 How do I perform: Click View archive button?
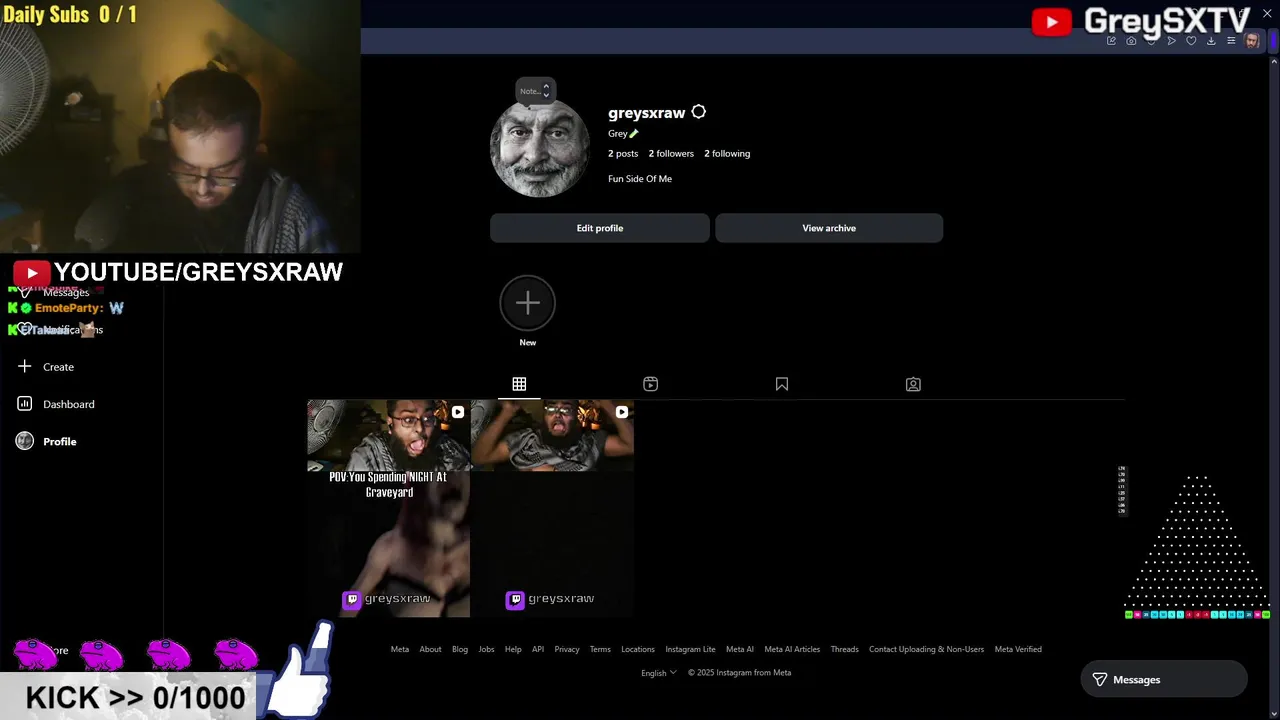829,228
